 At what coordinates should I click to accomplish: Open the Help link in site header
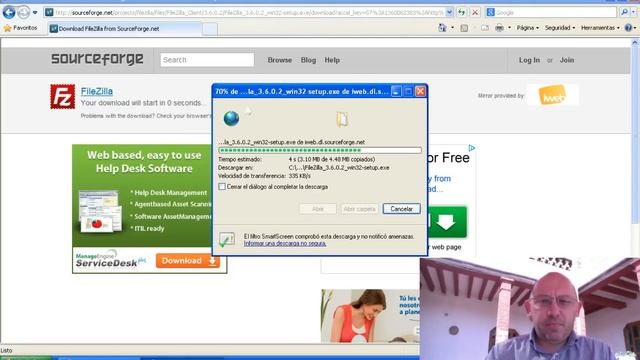pos(332,60)
